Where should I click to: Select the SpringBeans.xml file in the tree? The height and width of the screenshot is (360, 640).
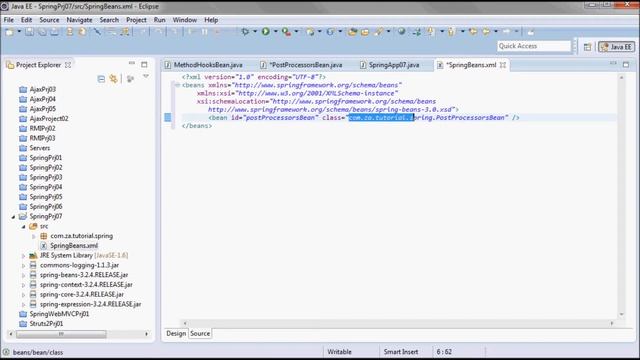[x=74, y=246]
